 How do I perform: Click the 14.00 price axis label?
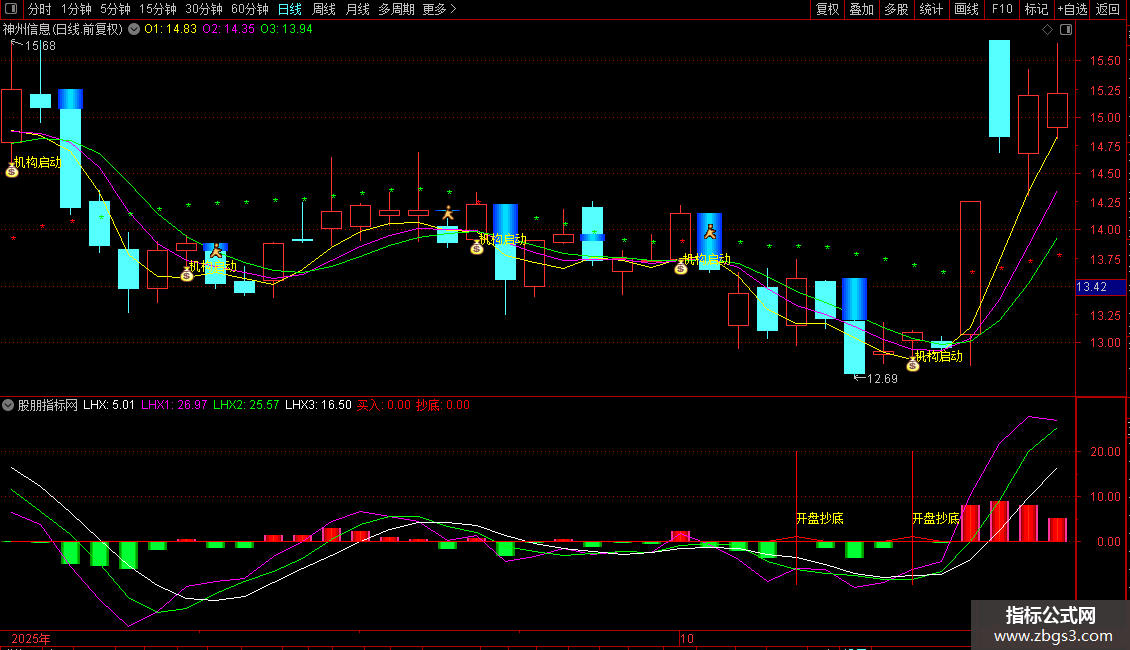1105,230
